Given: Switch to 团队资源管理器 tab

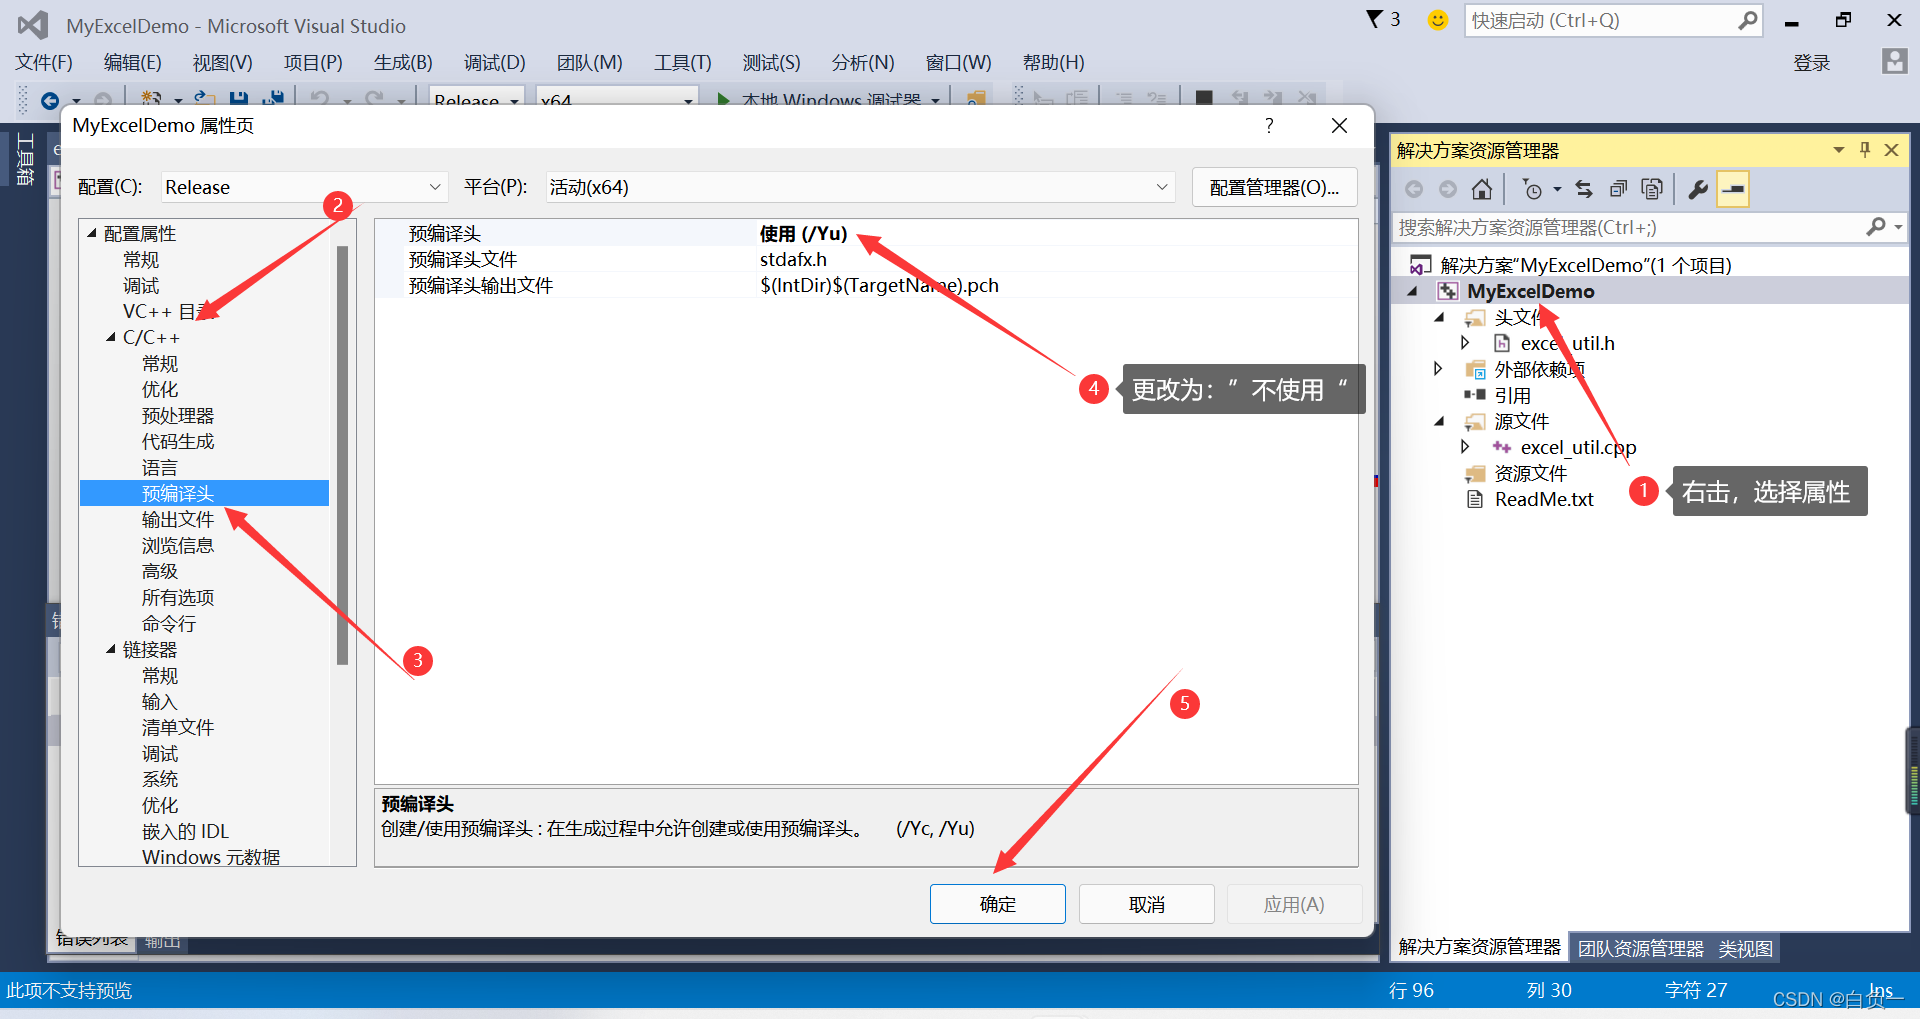Looking at the screenshot, I should pyautogui.click(x=1641, y=948).
